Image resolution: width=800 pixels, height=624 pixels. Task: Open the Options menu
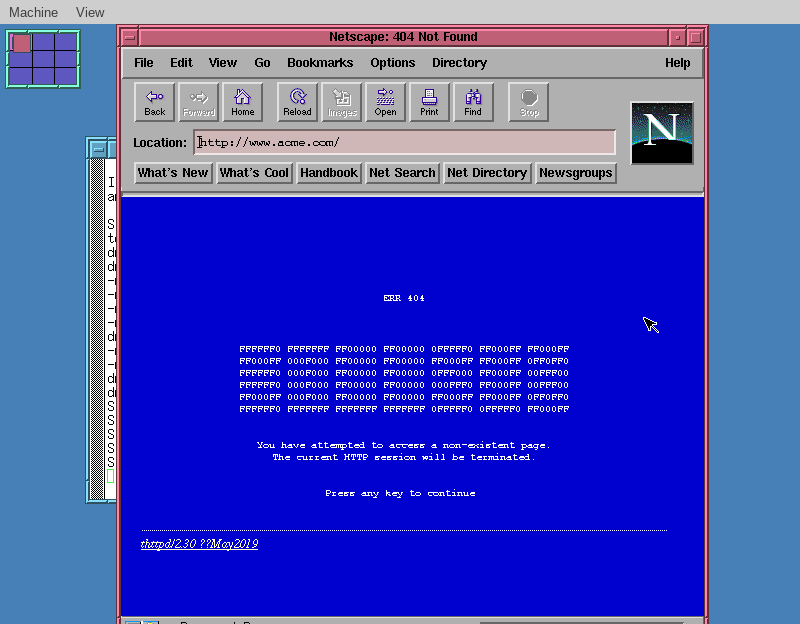click(x=392, y=63)
